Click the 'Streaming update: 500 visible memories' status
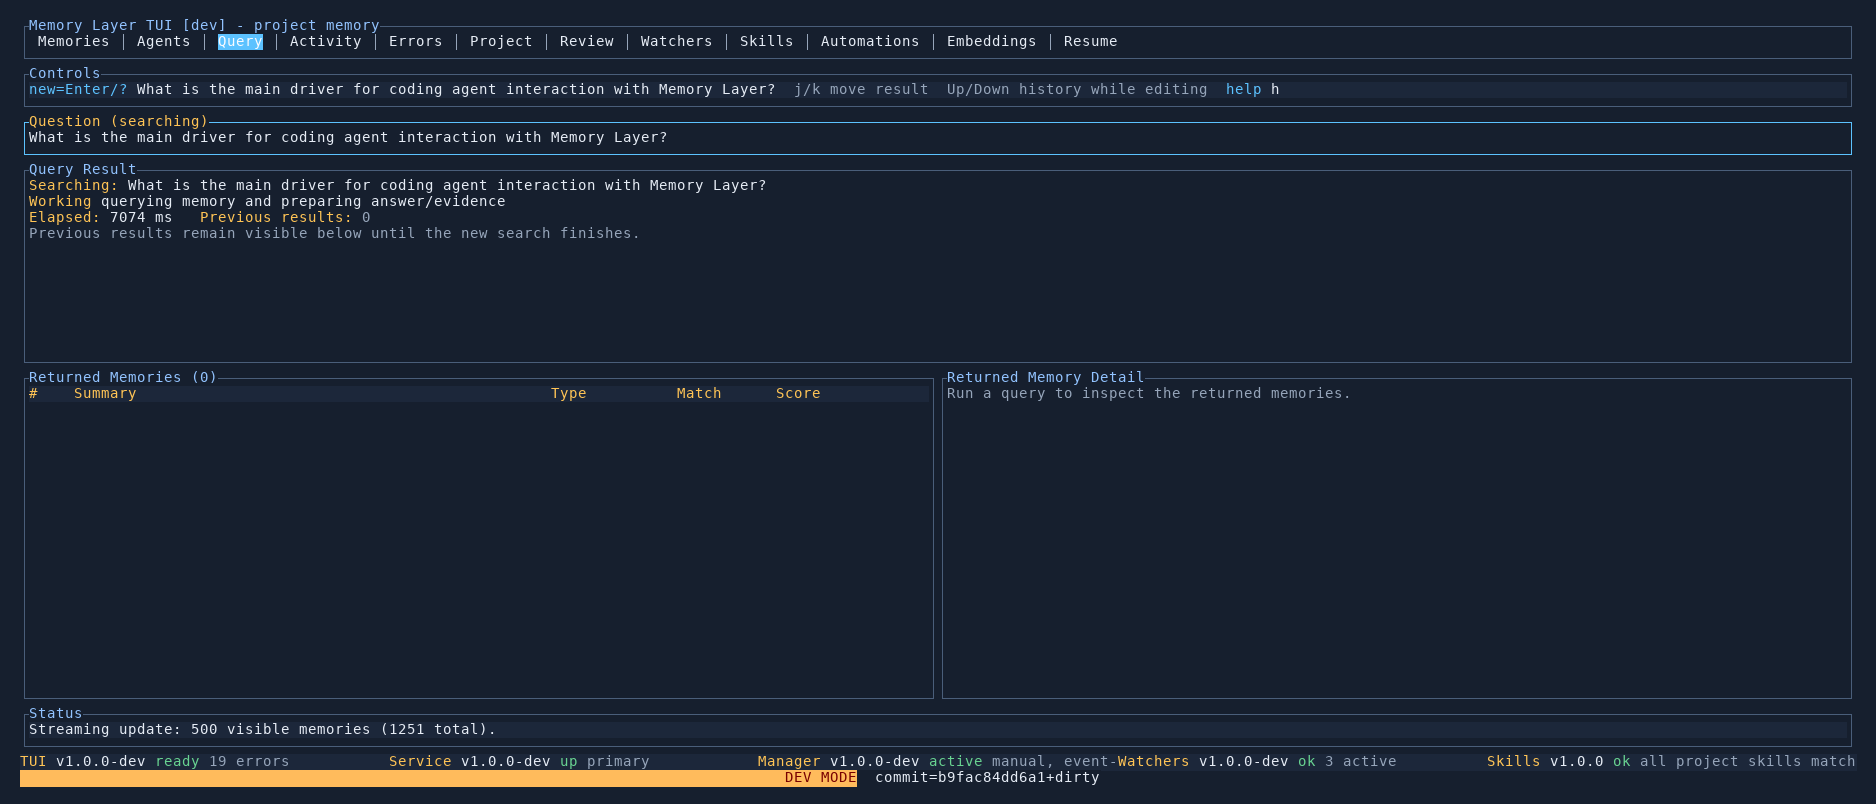The height and width of the screenshot is (804, 1876). tap(262, 729)
